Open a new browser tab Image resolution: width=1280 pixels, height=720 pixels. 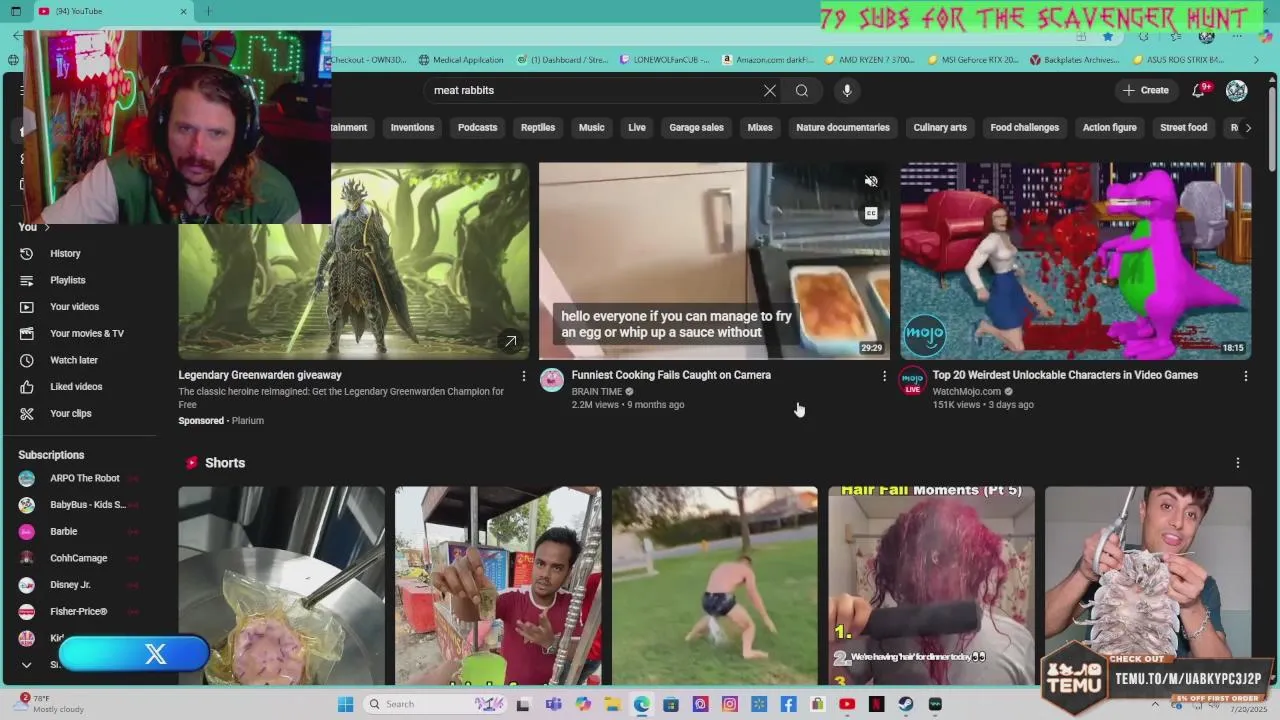[208, 11]
